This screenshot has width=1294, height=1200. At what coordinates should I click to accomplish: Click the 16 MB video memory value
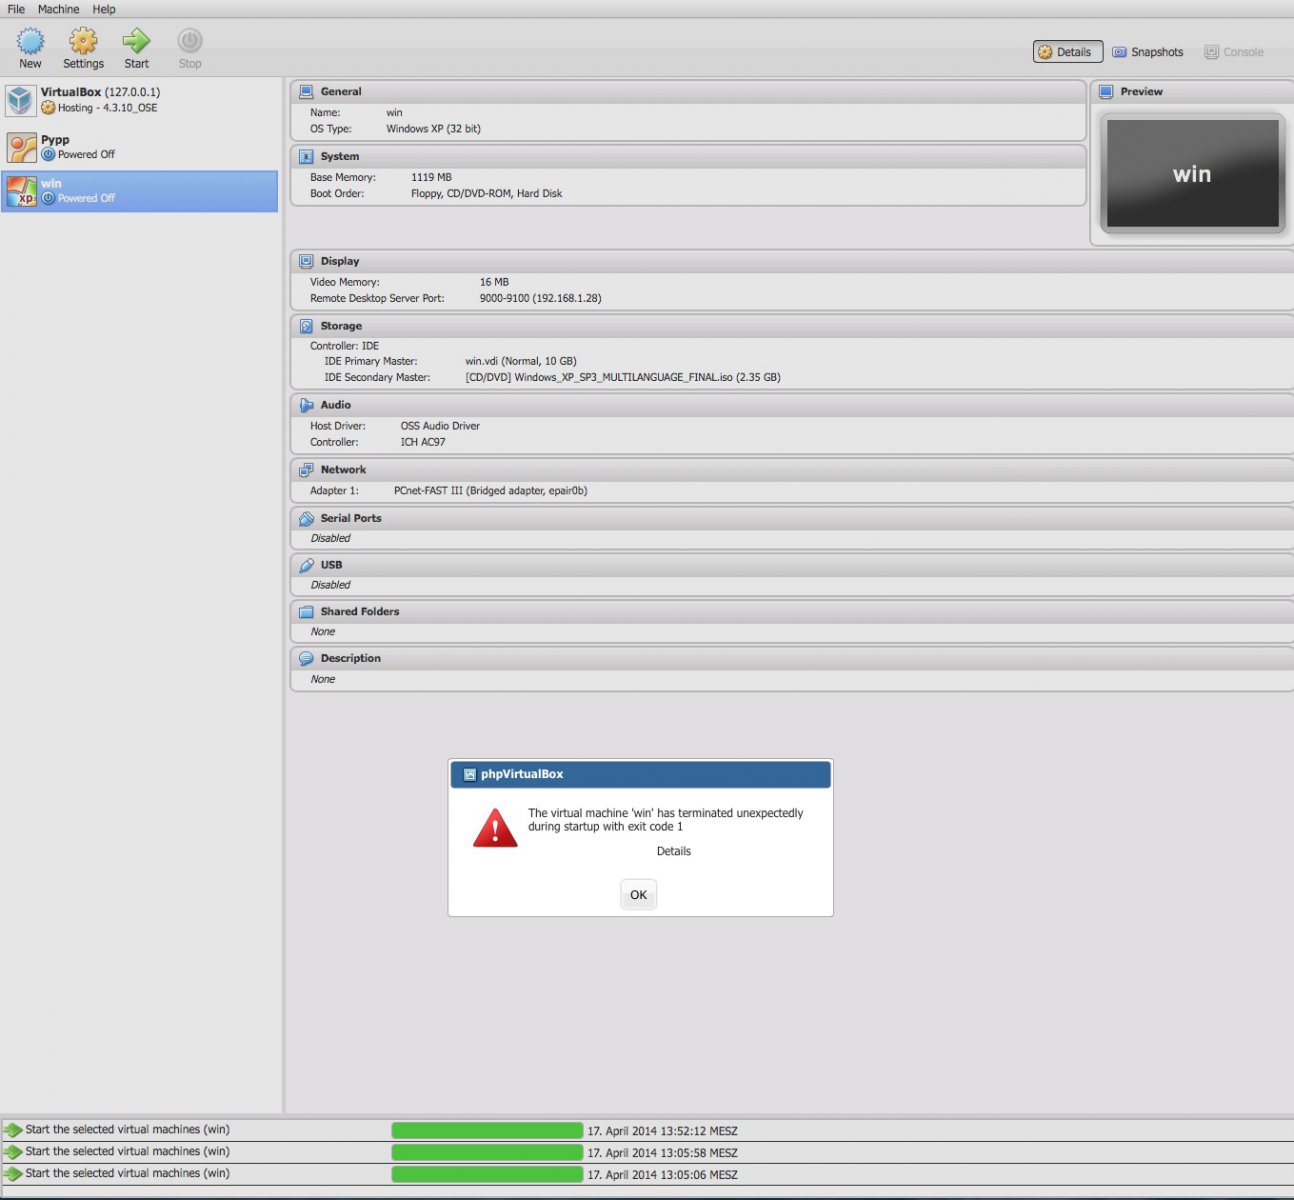click(494, 283)
